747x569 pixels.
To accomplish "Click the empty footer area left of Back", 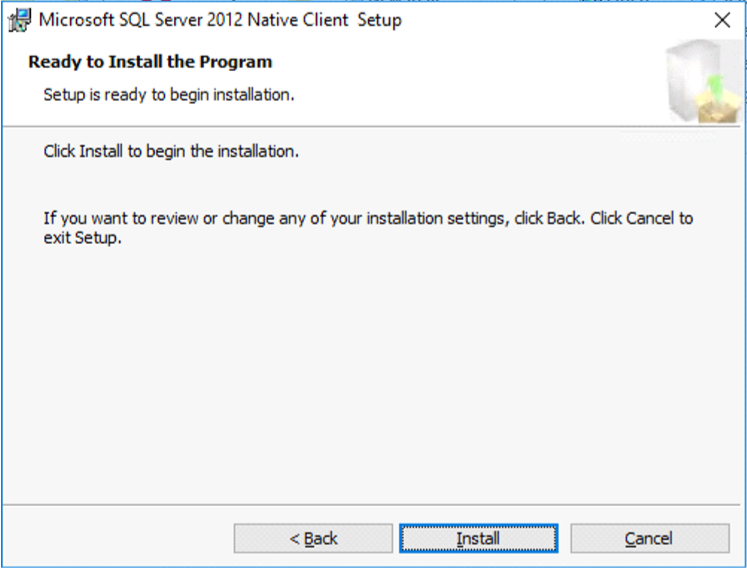I will [x=115, y=538].
